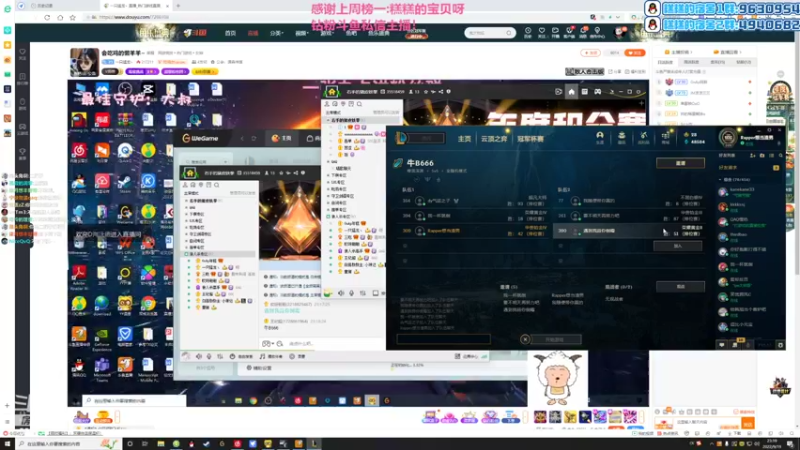Click 播放伴奏 in the front YY window toolbar
Screen dimensions: 800x450
271,357
